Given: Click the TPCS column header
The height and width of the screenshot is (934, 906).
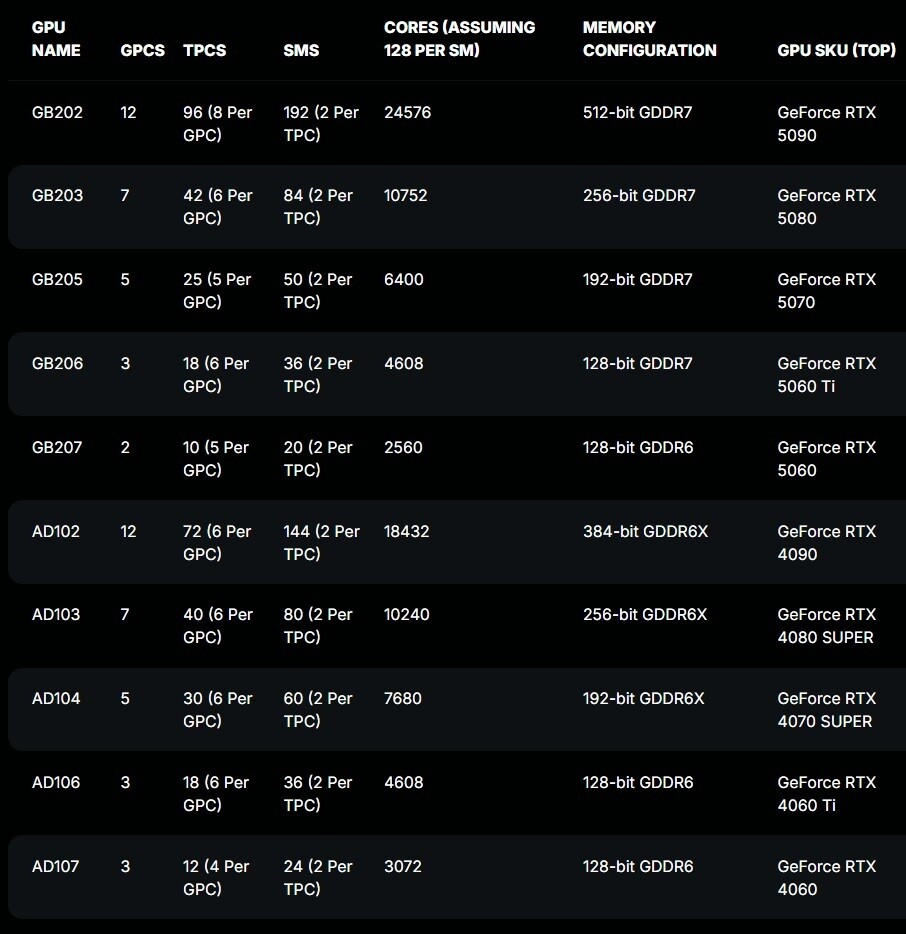Looking at the screenshot, I should click(x=204, y=50).
